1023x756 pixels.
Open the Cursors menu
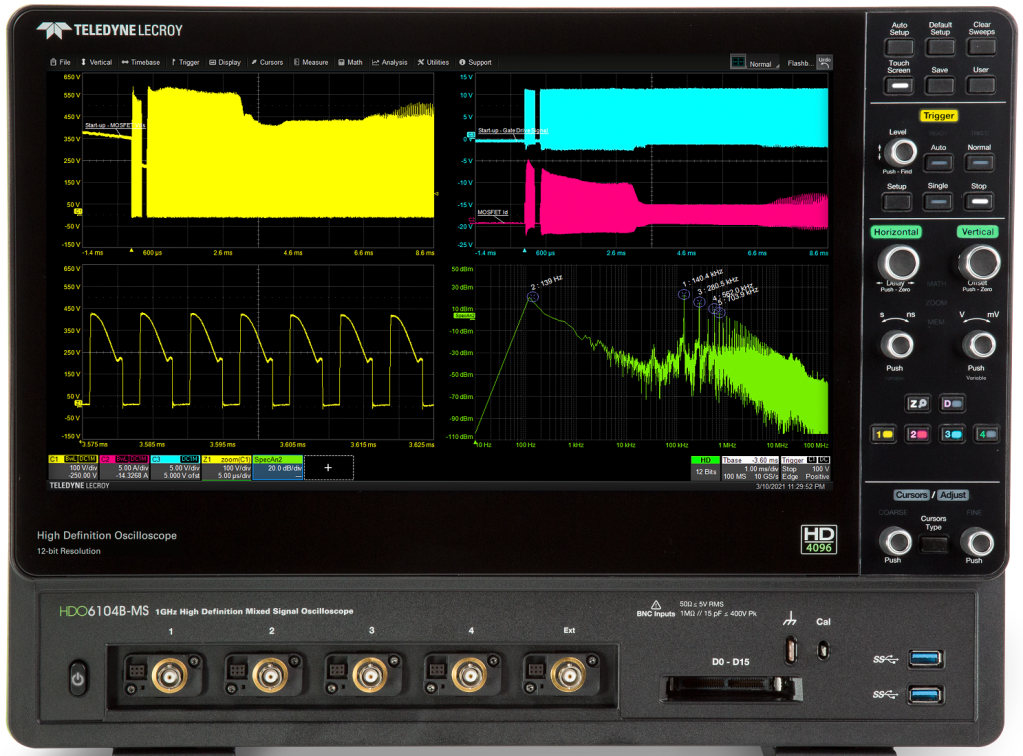click(267, 63)
